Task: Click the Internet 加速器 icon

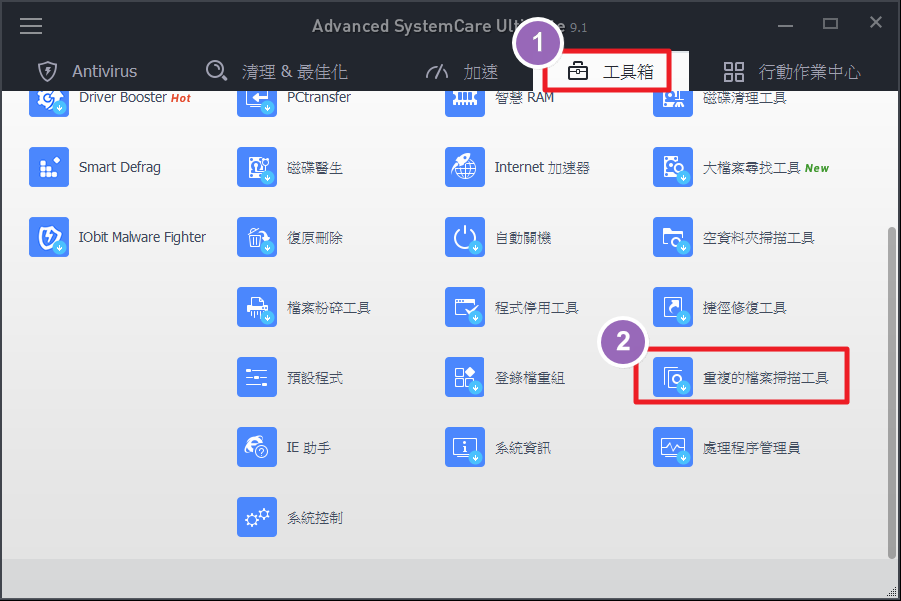Action: coord(465,167)
